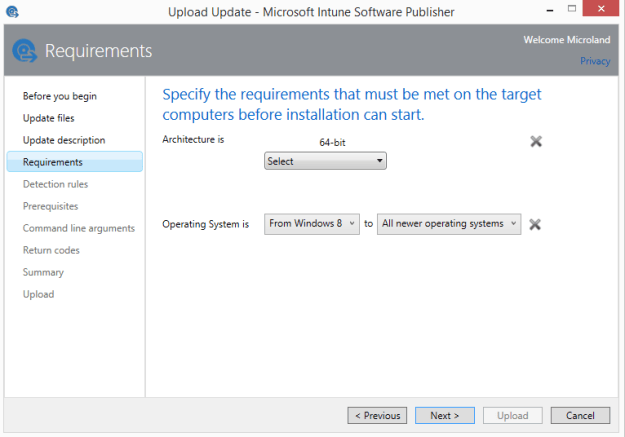
Task: Open the All newer operating systems dropdown
Action: click(x=449, y=224)
